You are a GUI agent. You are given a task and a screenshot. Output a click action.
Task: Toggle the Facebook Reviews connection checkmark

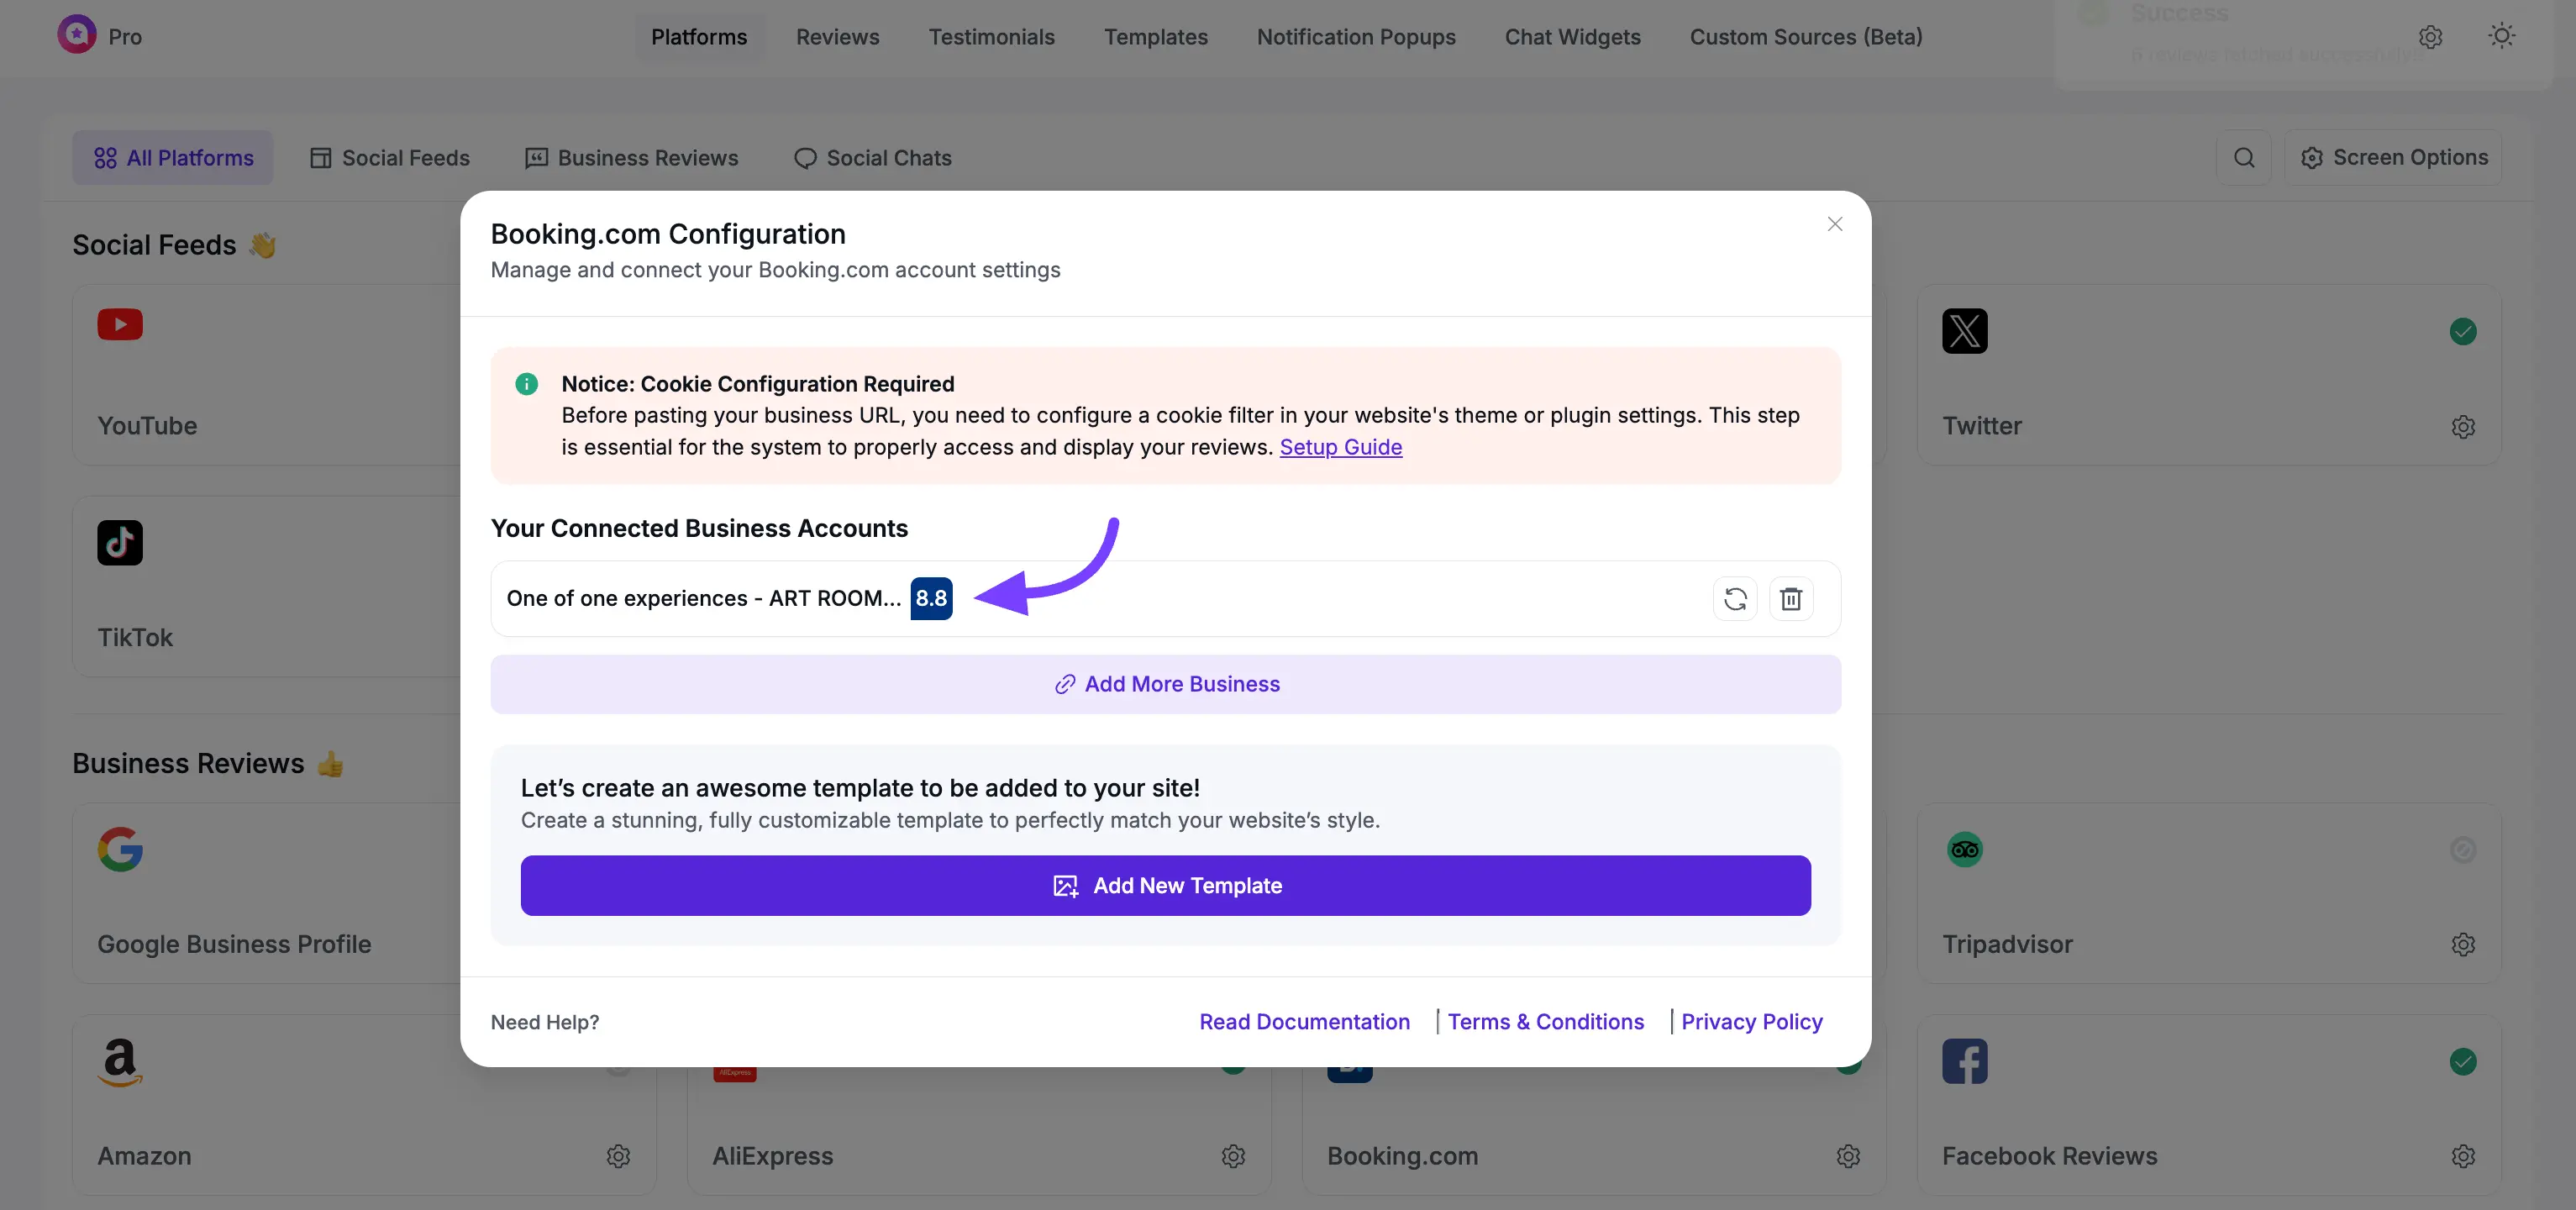(x=2463, y=1061)
